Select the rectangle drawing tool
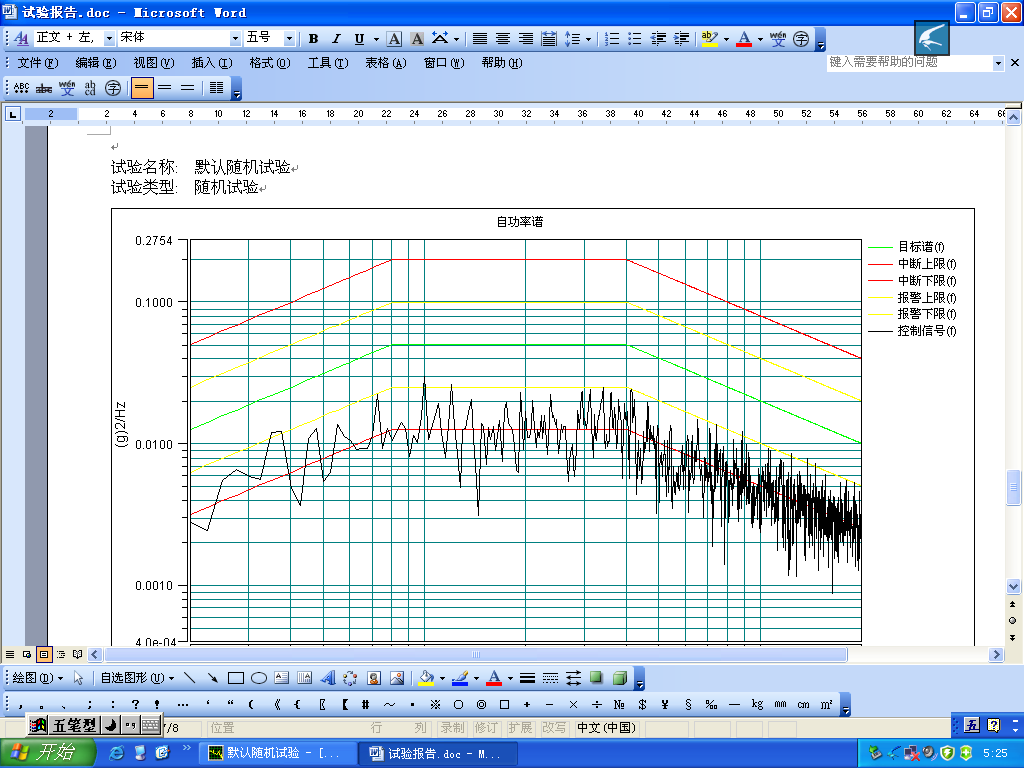This screenshot has width=1024, height=768. click(237, 678)
